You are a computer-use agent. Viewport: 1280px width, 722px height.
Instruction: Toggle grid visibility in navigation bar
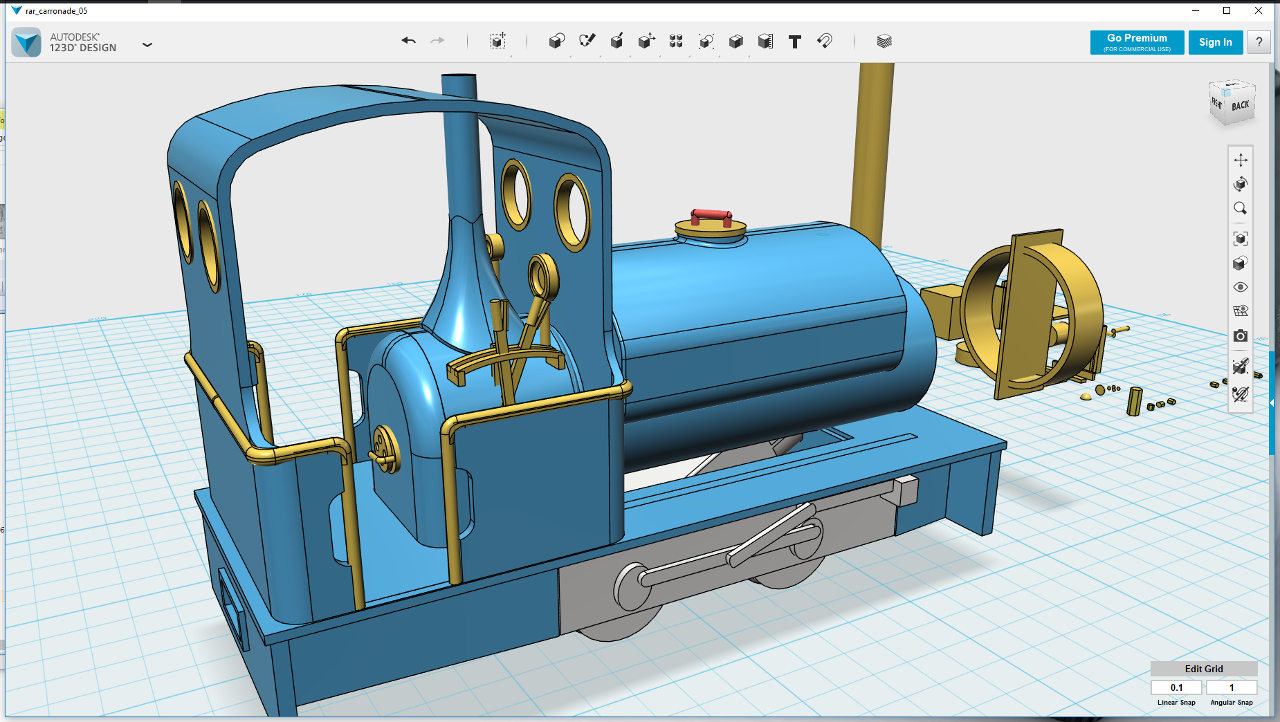(1240, 311)
